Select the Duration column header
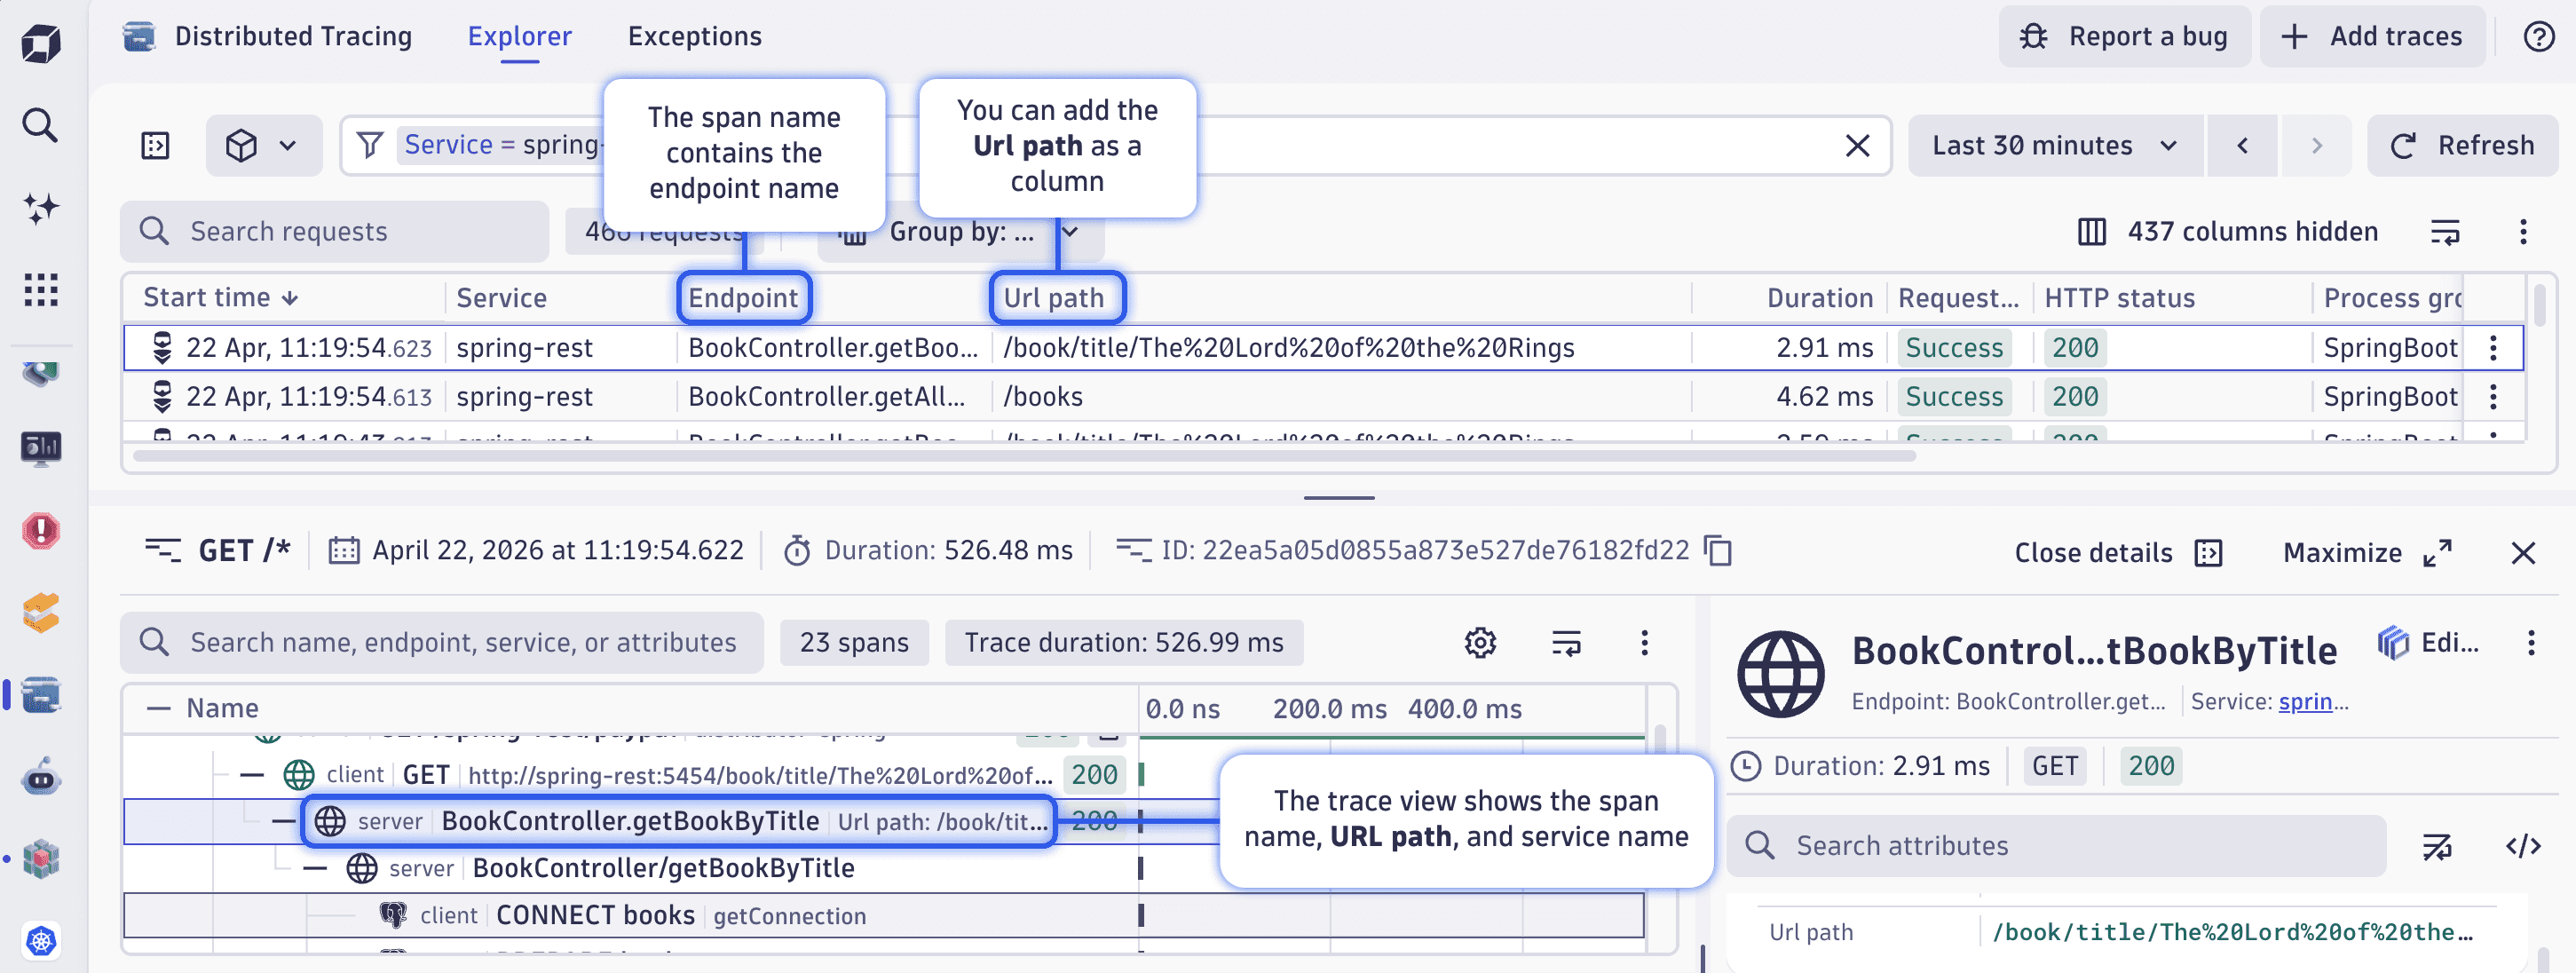The image size is (2576, 973). pyautogui.click(x=1819, y=298)
